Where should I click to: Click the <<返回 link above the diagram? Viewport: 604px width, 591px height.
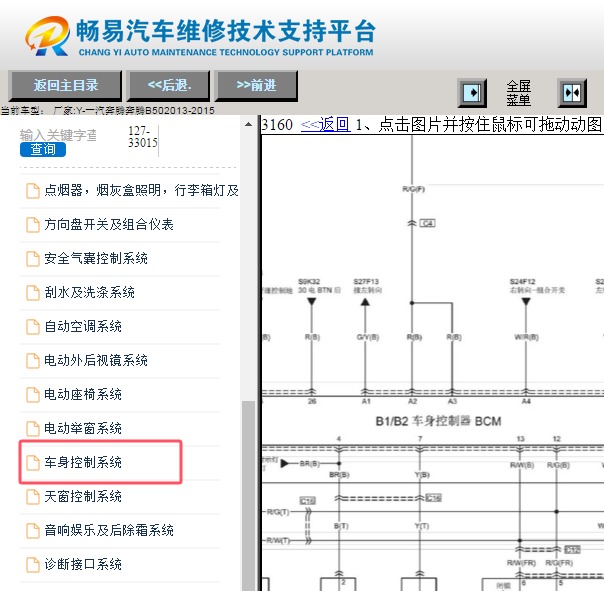pos(325,124)
